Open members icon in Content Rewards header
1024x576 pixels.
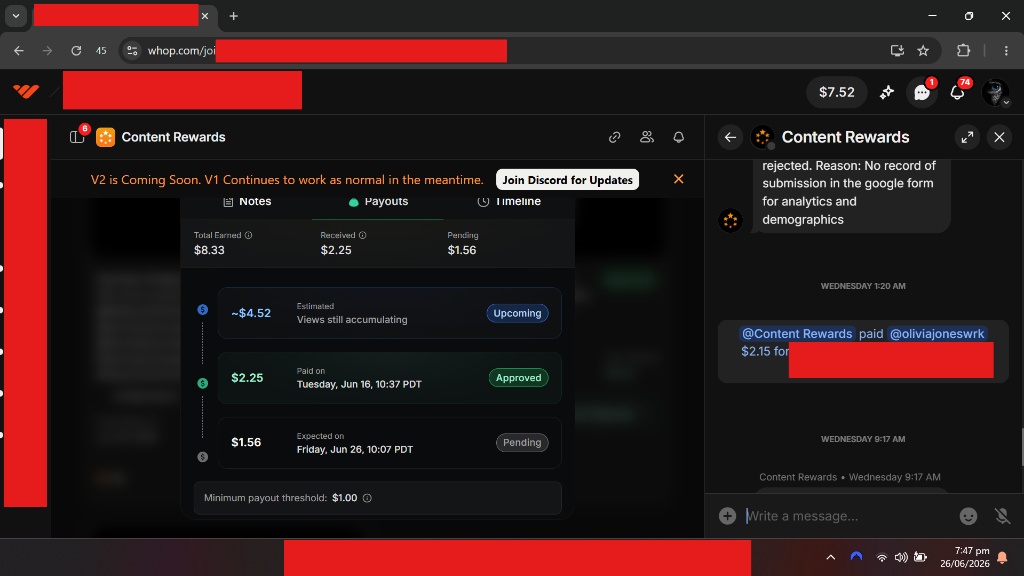647,137
